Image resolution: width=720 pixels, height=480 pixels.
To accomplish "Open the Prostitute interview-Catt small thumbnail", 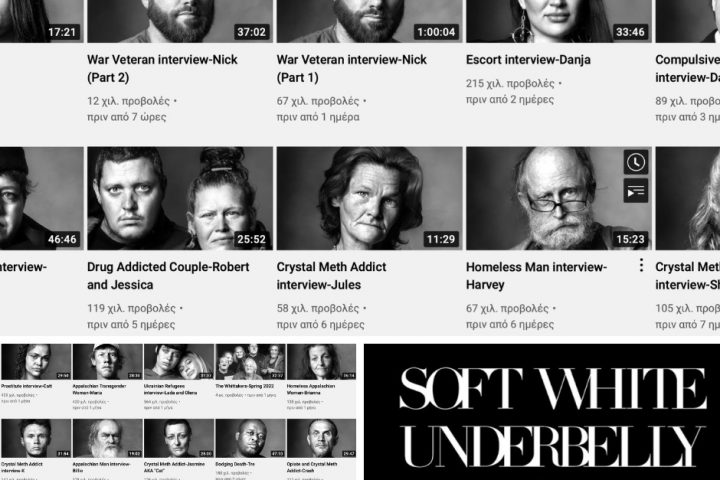I will pyautogui.click(x=36, y=362).
